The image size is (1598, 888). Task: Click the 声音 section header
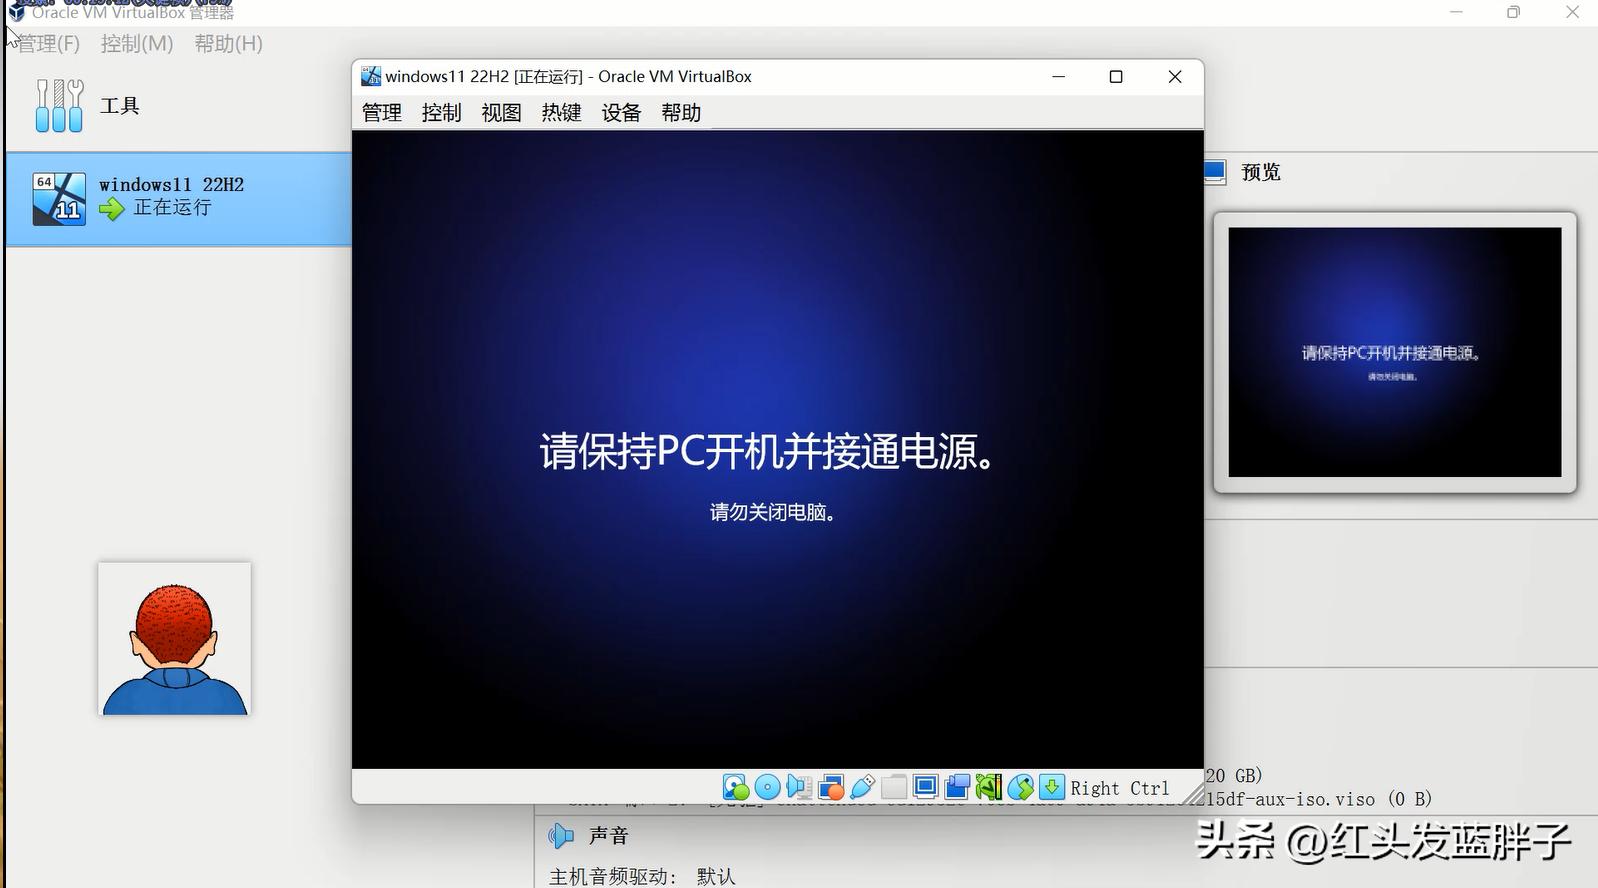pyautogui.click(x=609, y=835)
